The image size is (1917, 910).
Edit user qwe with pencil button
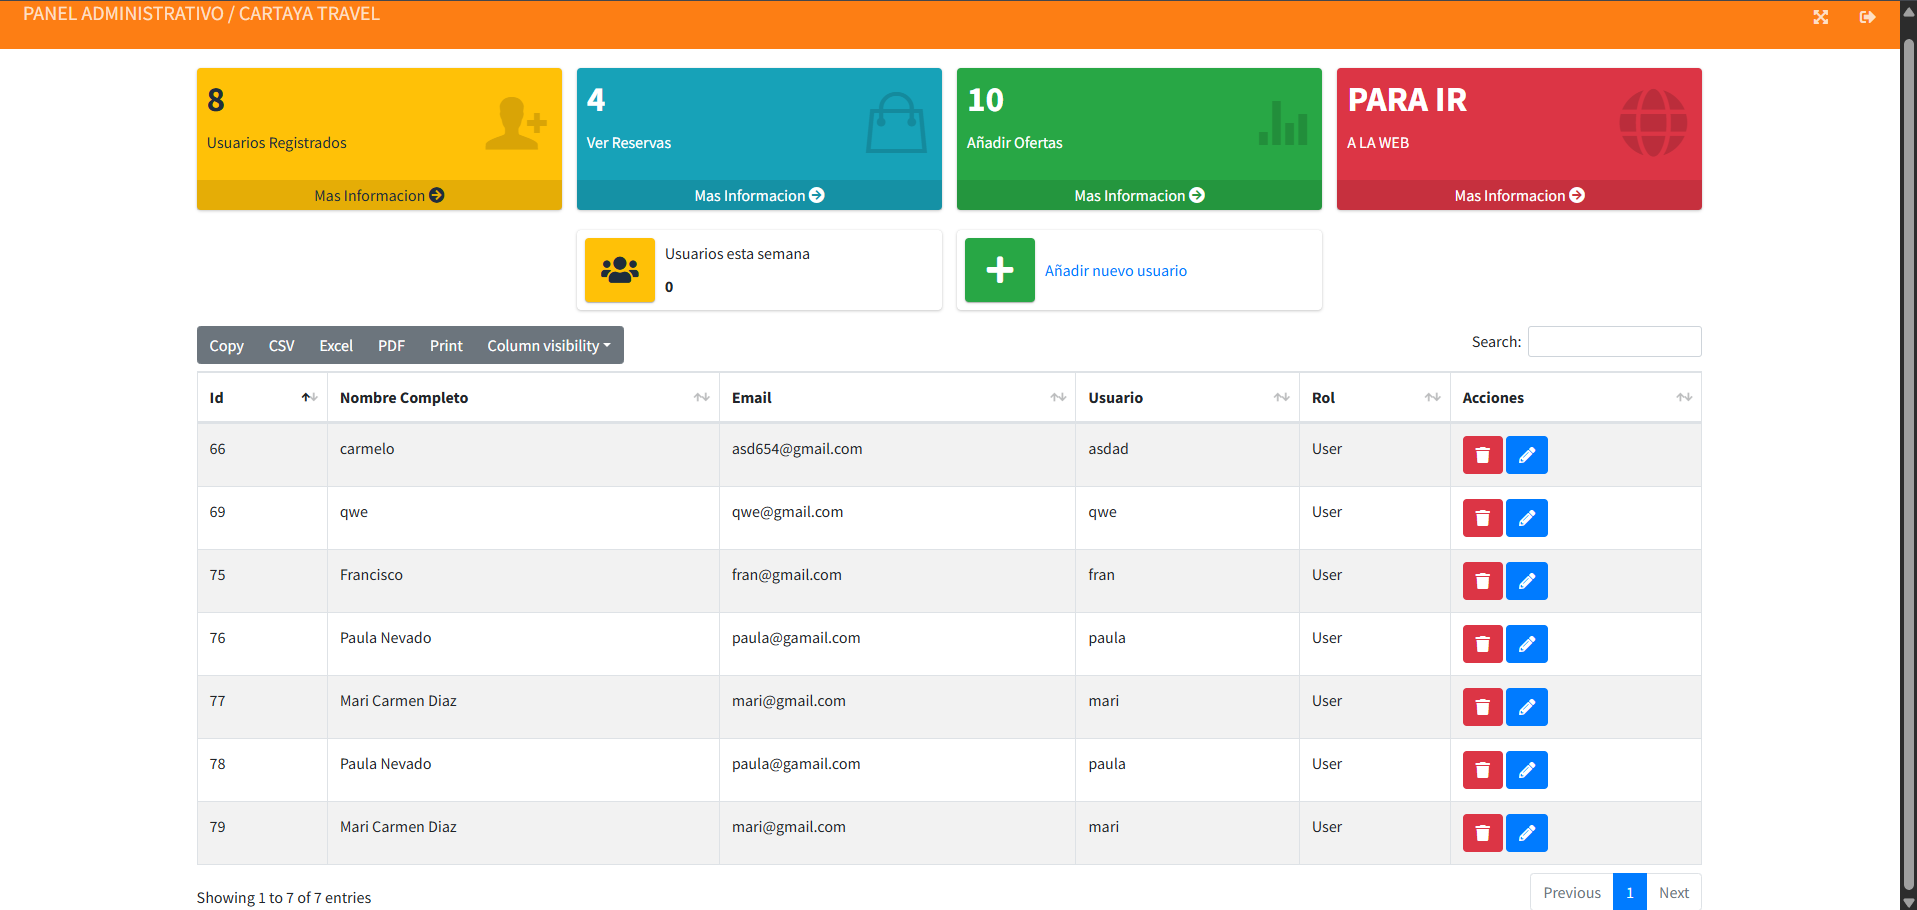click(1527, 518)
